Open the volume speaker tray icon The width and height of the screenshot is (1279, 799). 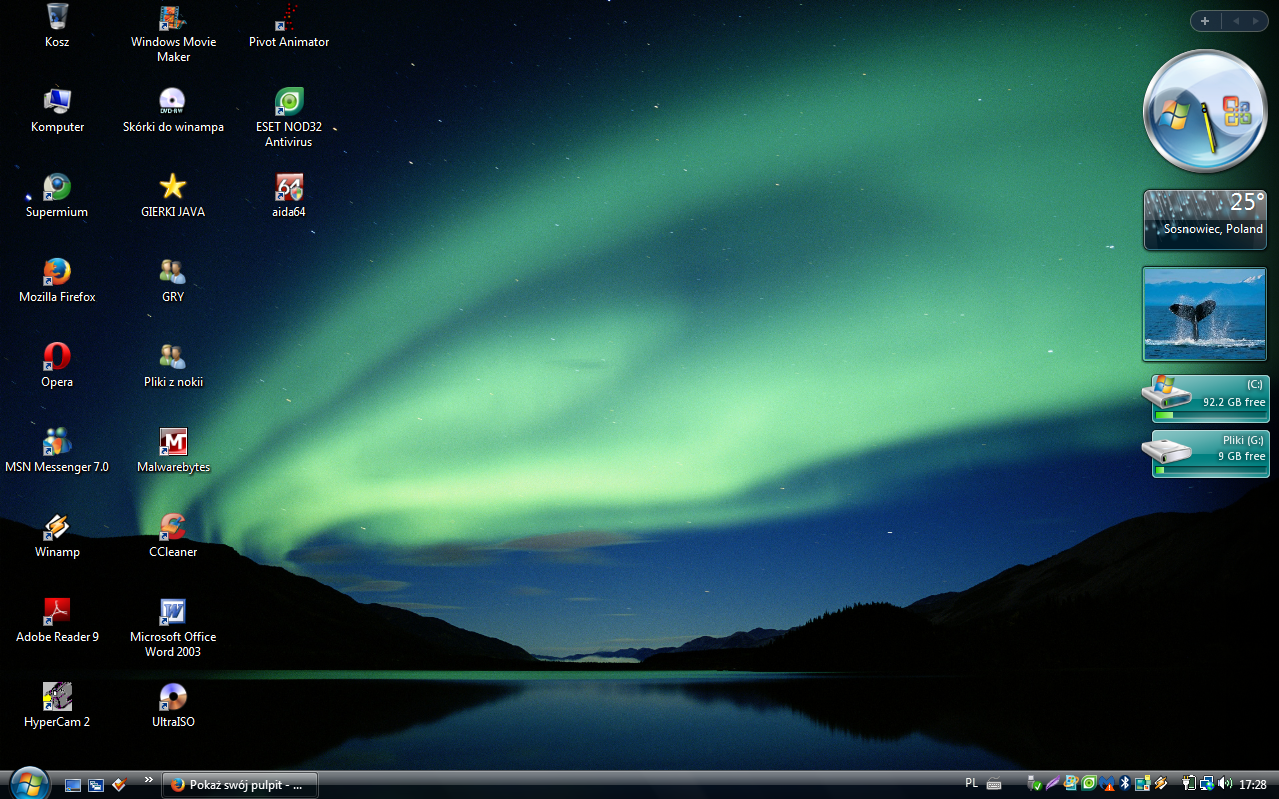coord(1226,784)
